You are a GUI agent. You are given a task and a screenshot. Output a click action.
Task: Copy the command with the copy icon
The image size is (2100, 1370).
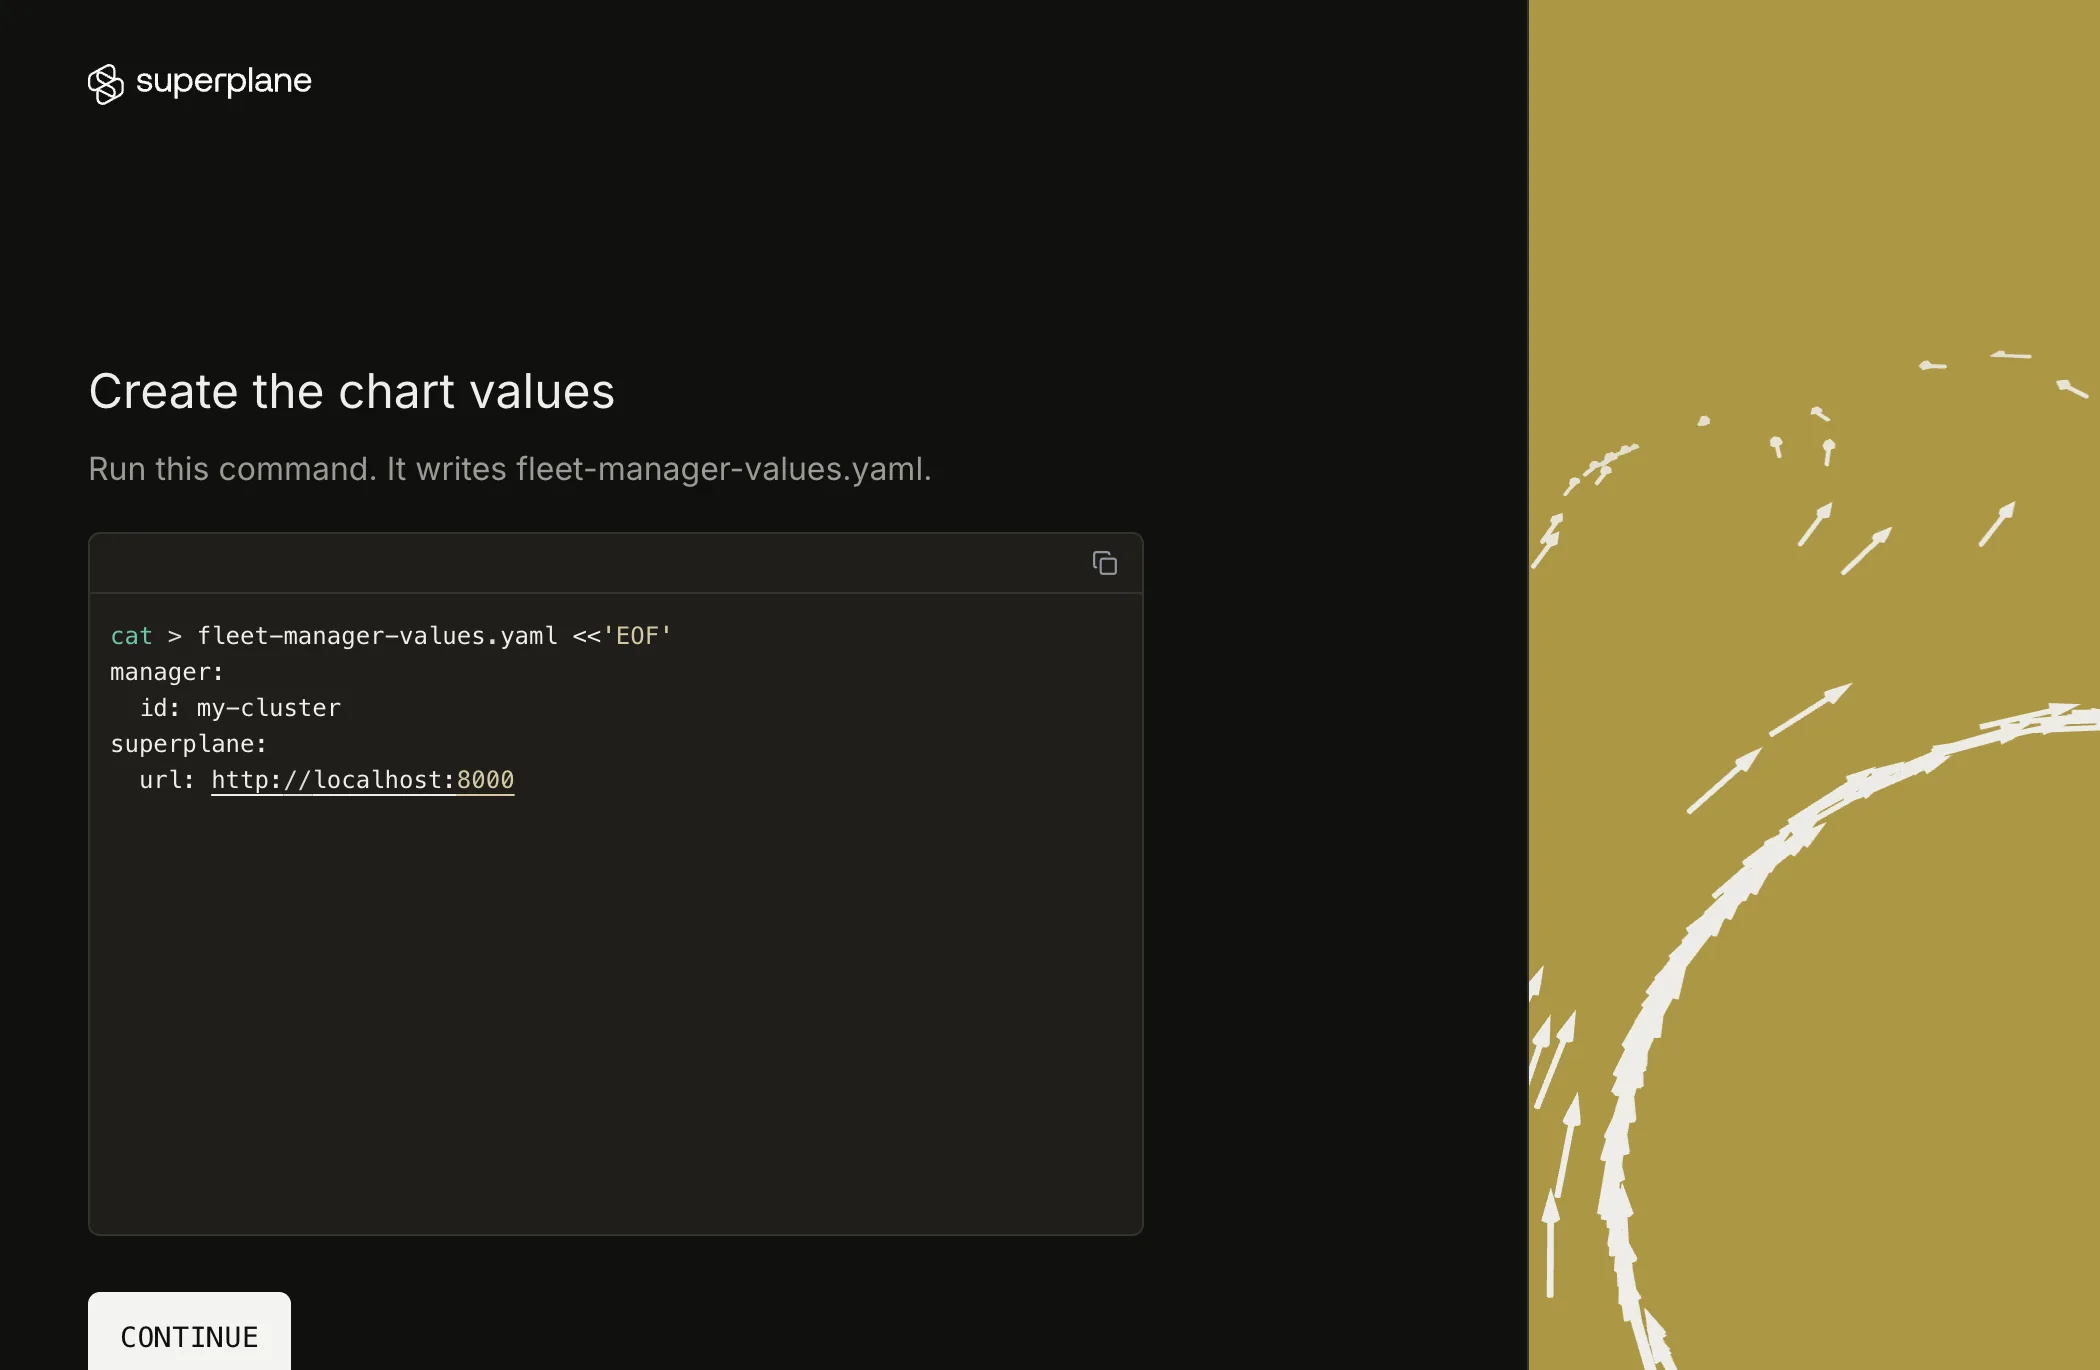click(1104, 563)
